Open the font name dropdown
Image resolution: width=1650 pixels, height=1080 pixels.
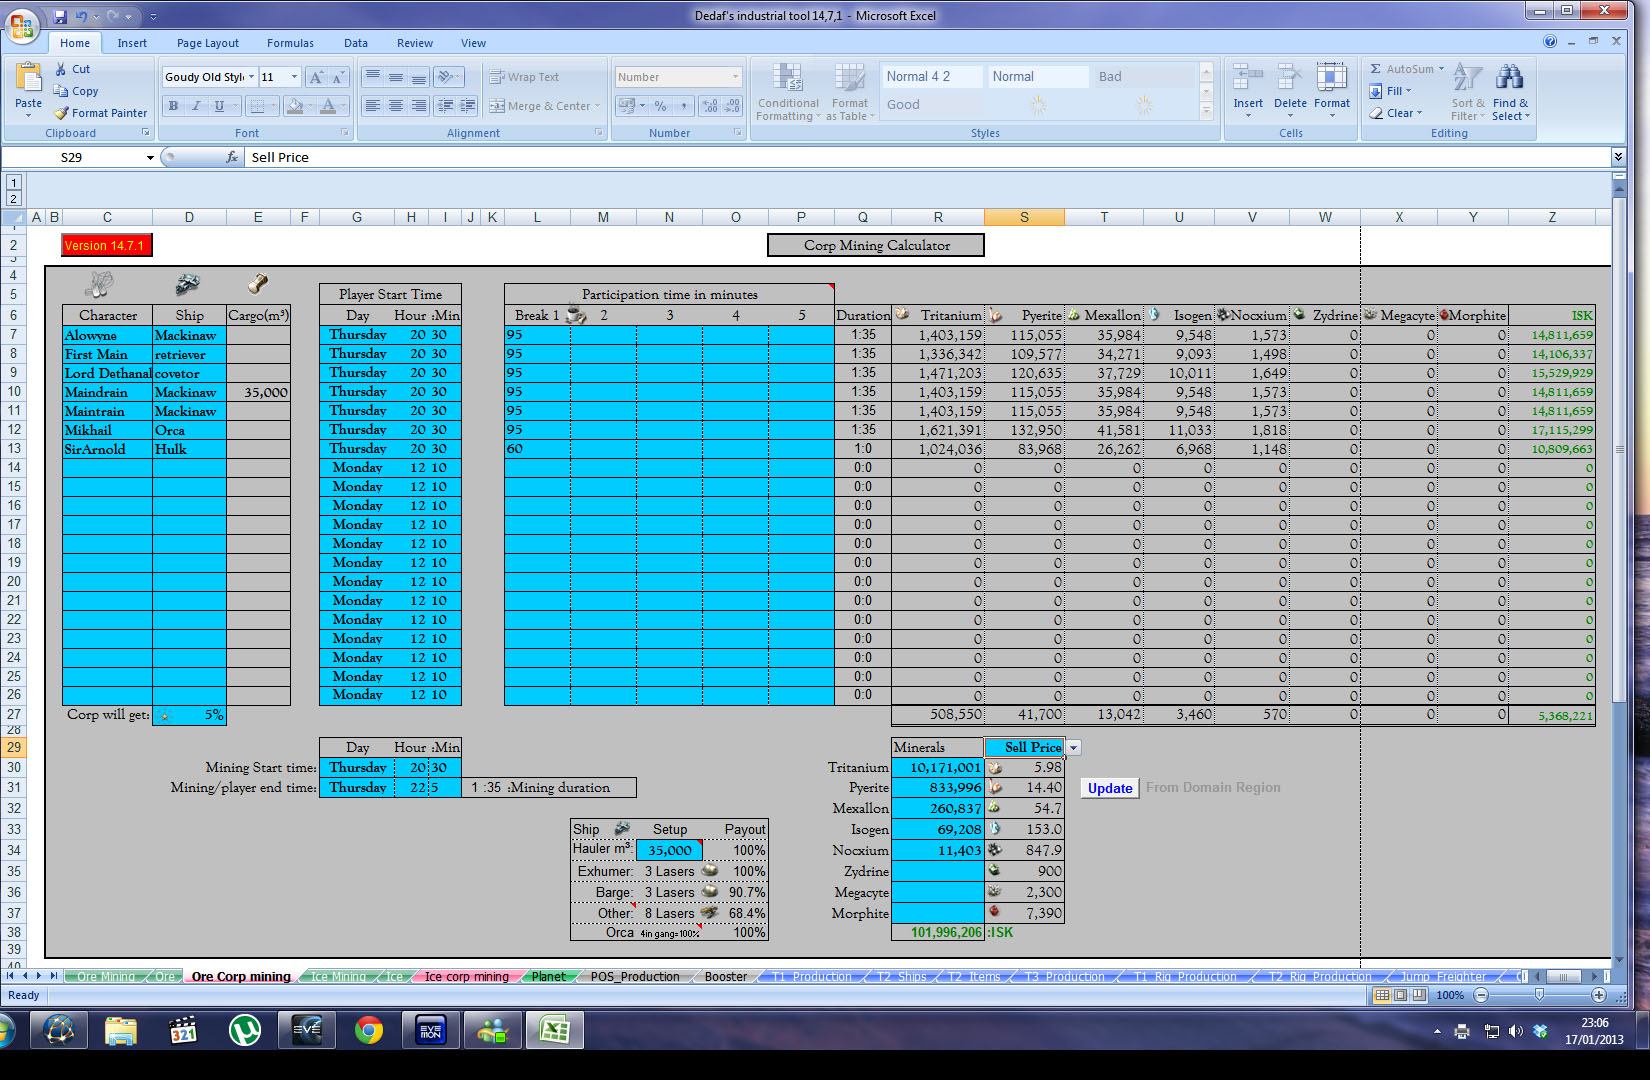pos(250,77)
